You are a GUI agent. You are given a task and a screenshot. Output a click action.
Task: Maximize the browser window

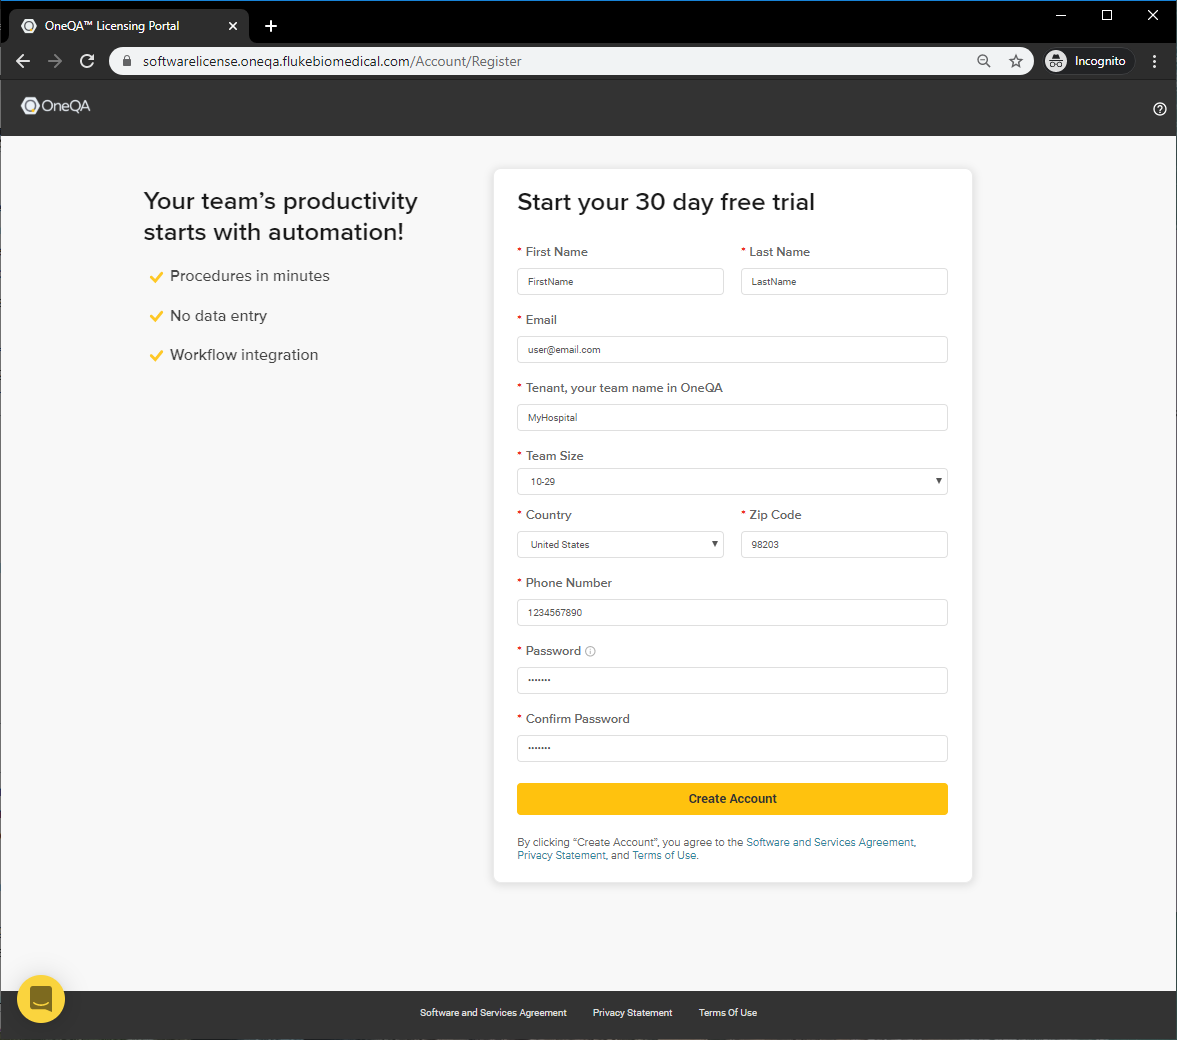tap(1106, 15)
